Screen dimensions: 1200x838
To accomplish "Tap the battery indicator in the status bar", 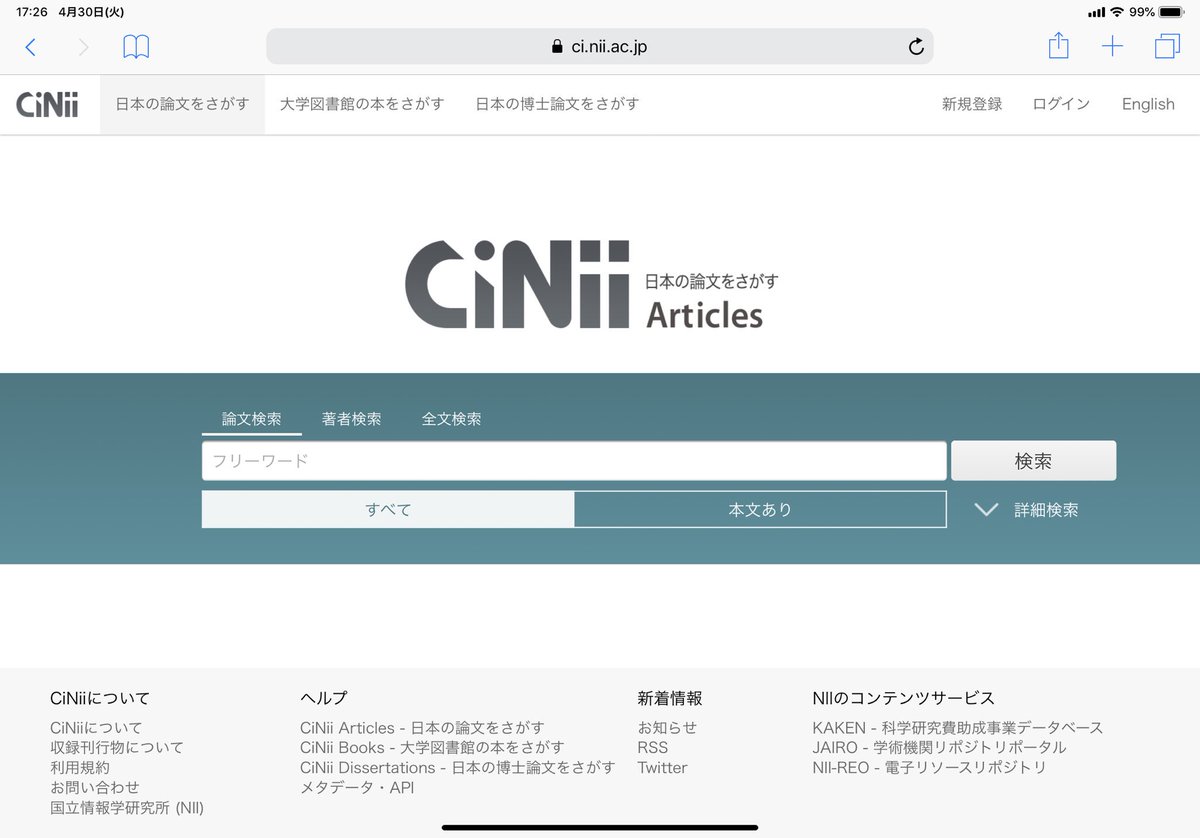I will 1170,12.
